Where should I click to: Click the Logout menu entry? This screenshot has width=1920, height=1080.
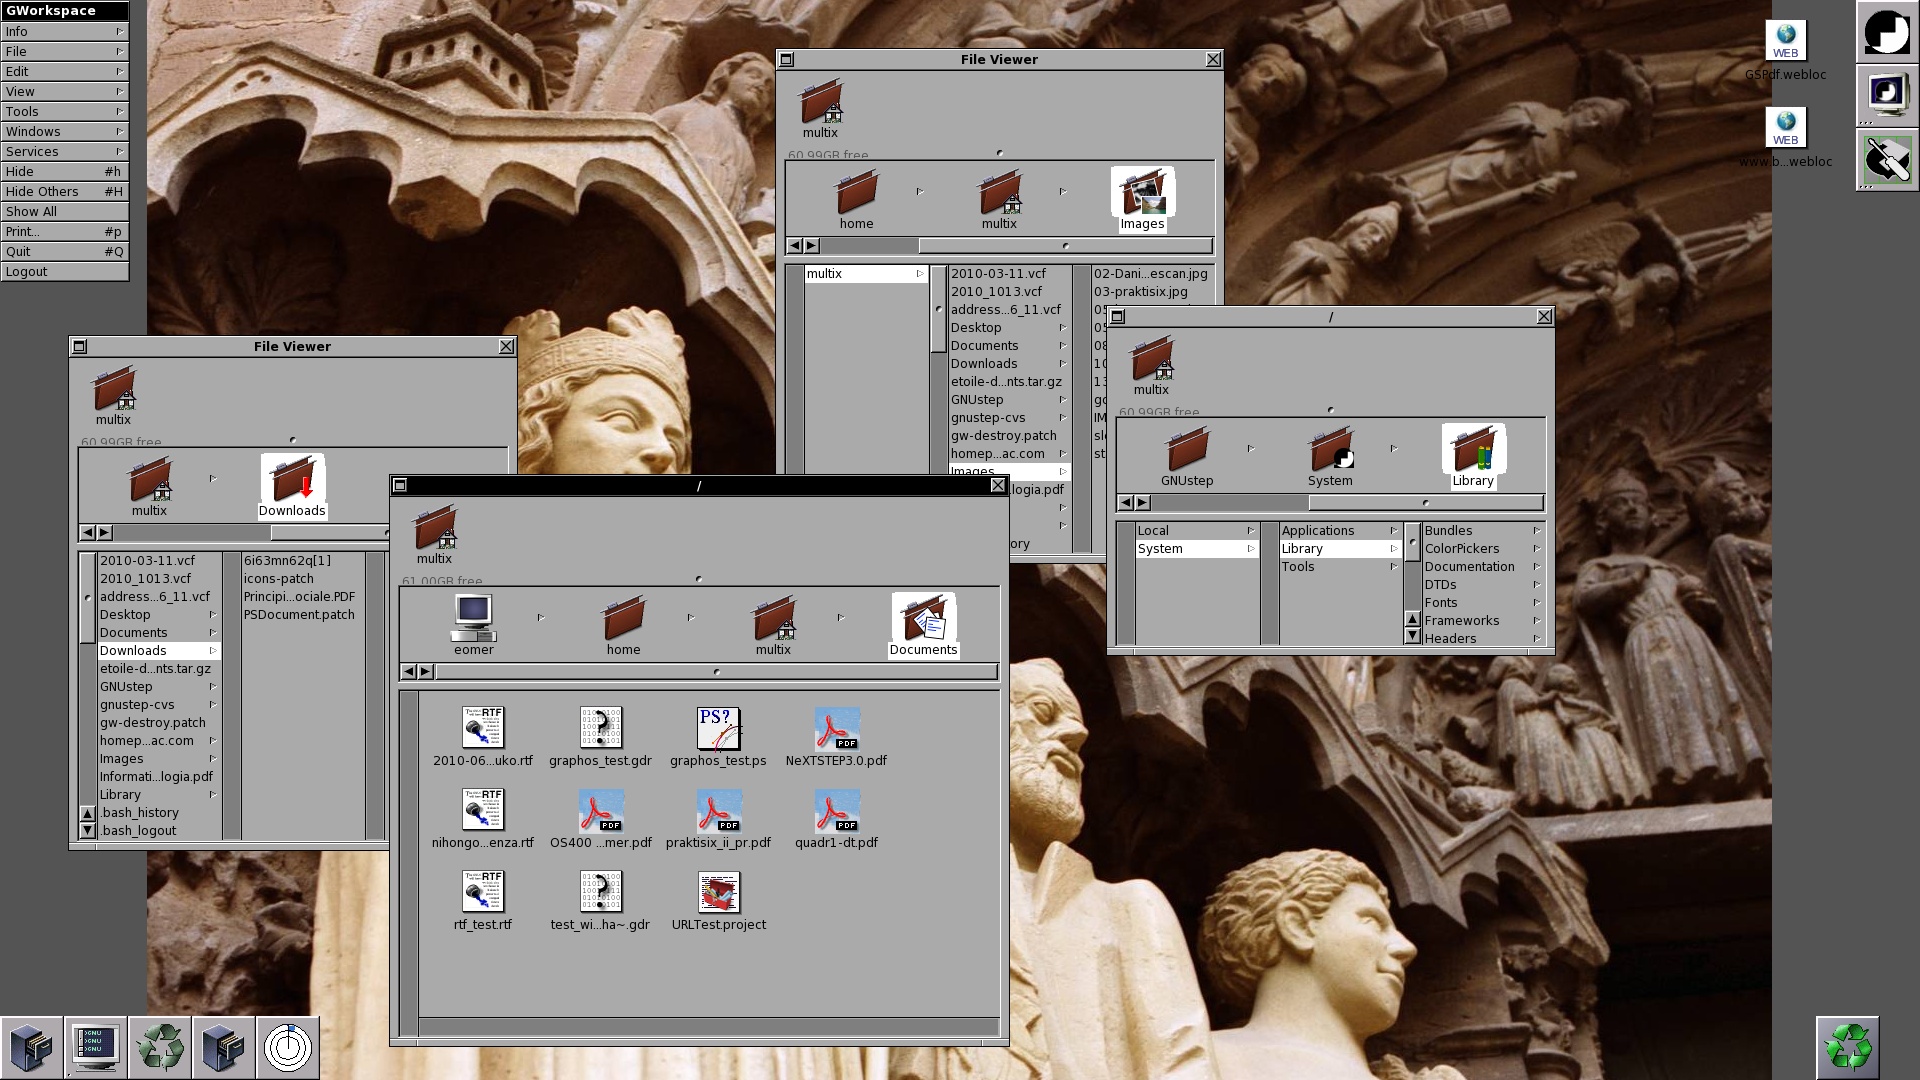coord(64,272)
